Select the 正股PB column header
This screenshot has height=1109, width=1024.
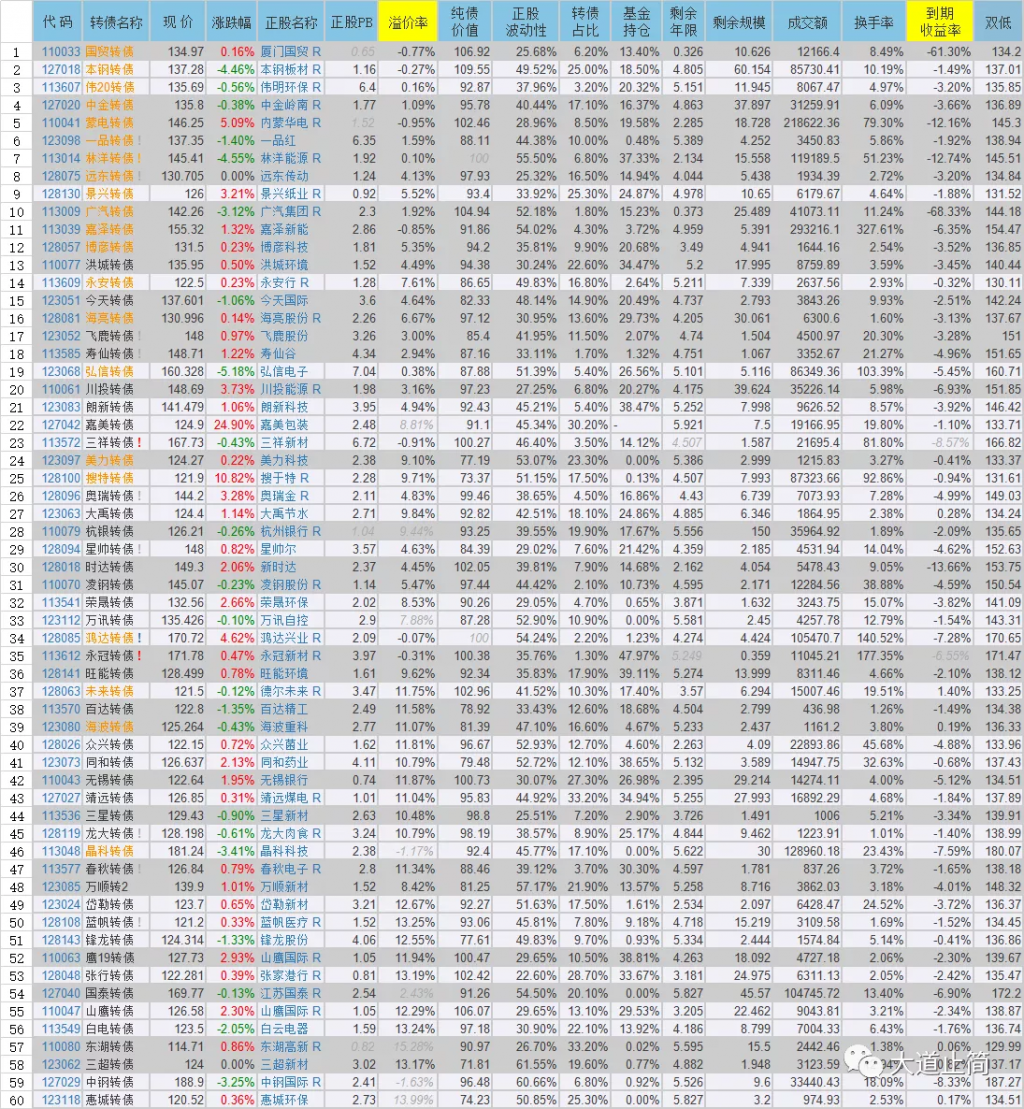pos(351,22)
